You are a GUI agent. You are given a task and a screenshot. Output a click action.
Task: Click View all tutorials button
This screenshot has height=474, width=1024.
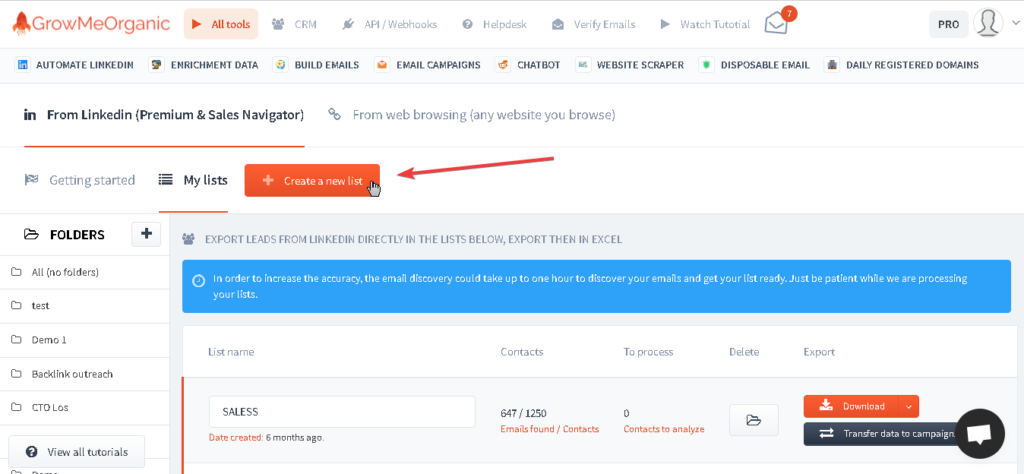(76, 452)
